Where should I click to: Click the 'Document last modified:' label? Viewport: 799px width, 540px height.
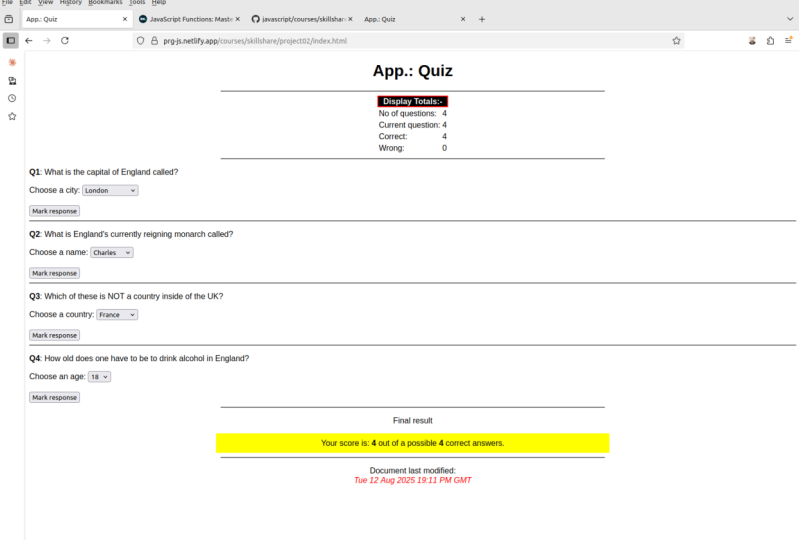[x=413, y=471]
